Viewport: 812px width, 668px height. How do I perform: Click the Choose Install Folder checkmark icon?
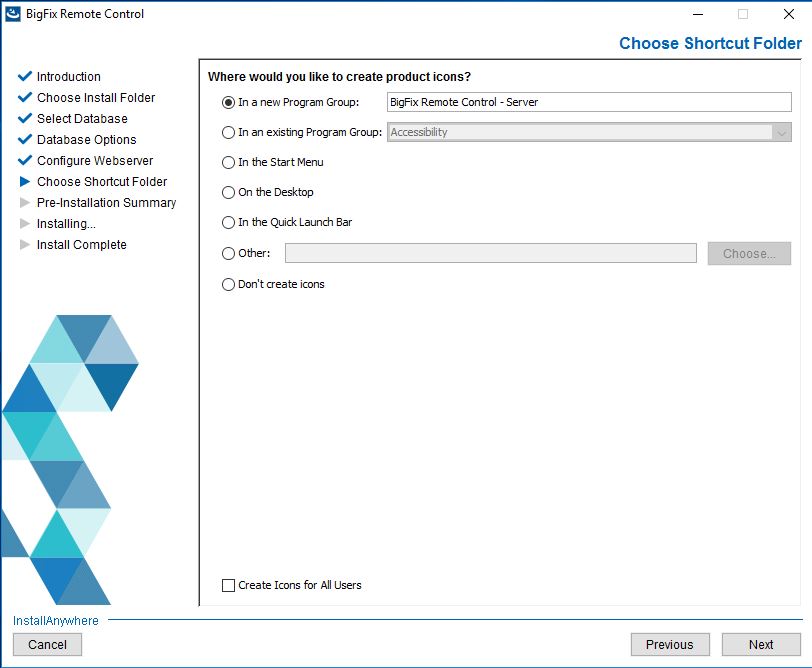pos(25,97)
